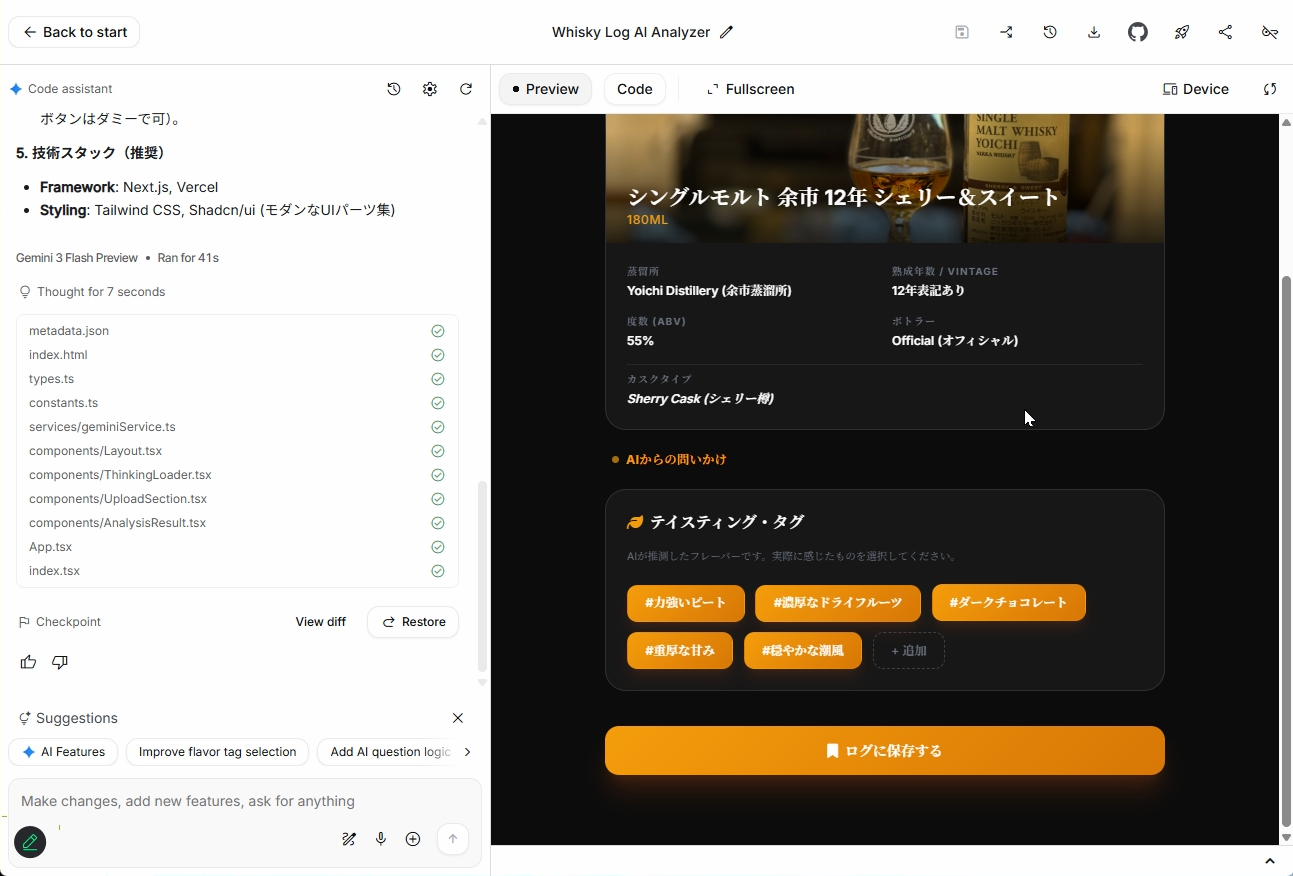
Task: Open the app history icon in the top bar
Action: 1050,31
